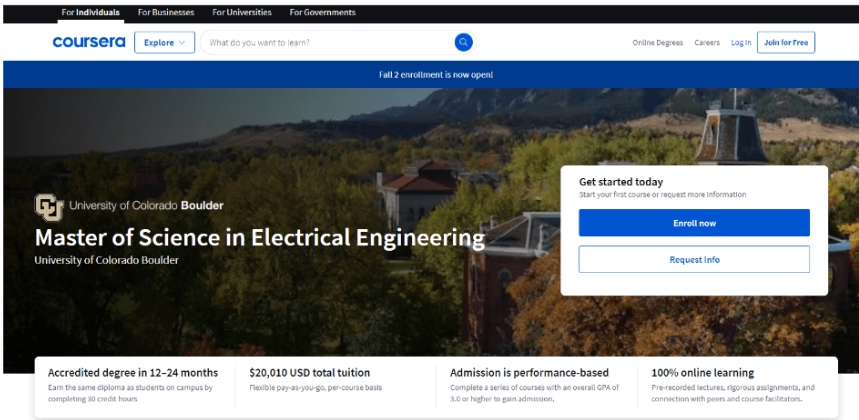Click the Log In link

pyautogui.click(x=741, y=43)
